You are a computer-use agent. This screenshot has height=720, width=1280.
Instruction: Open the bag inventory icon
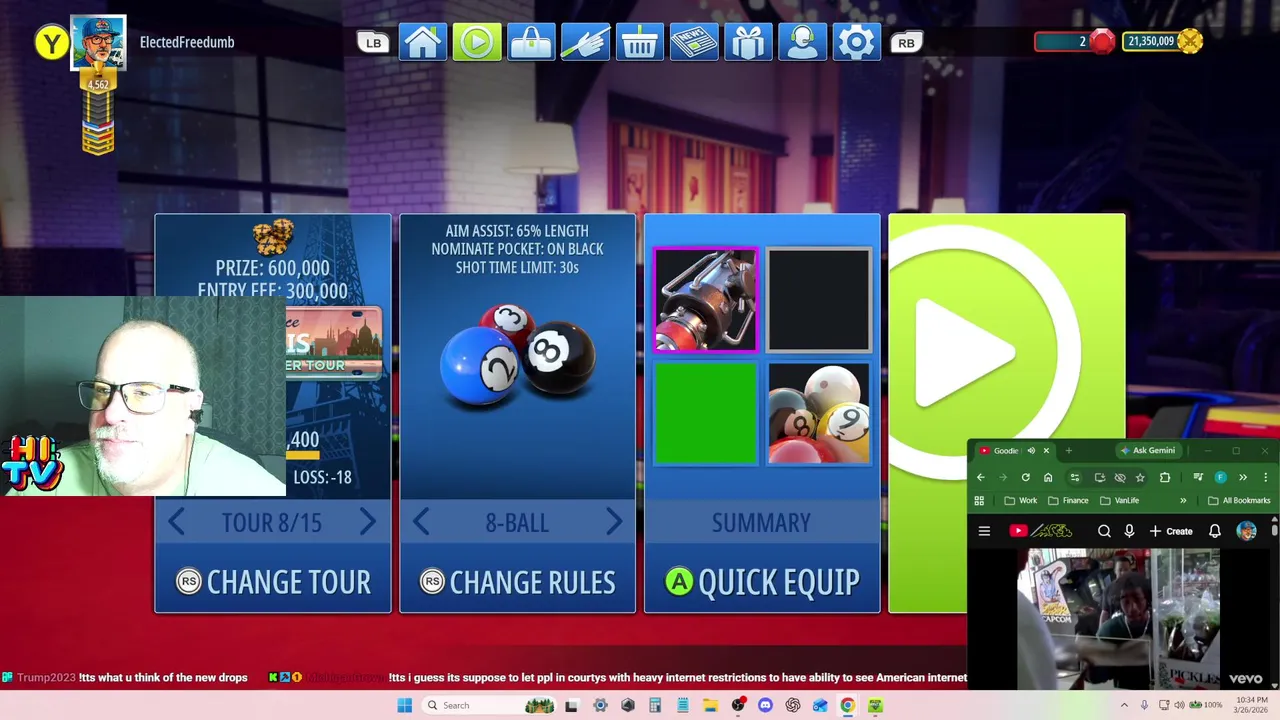click(x=531, y=42)
